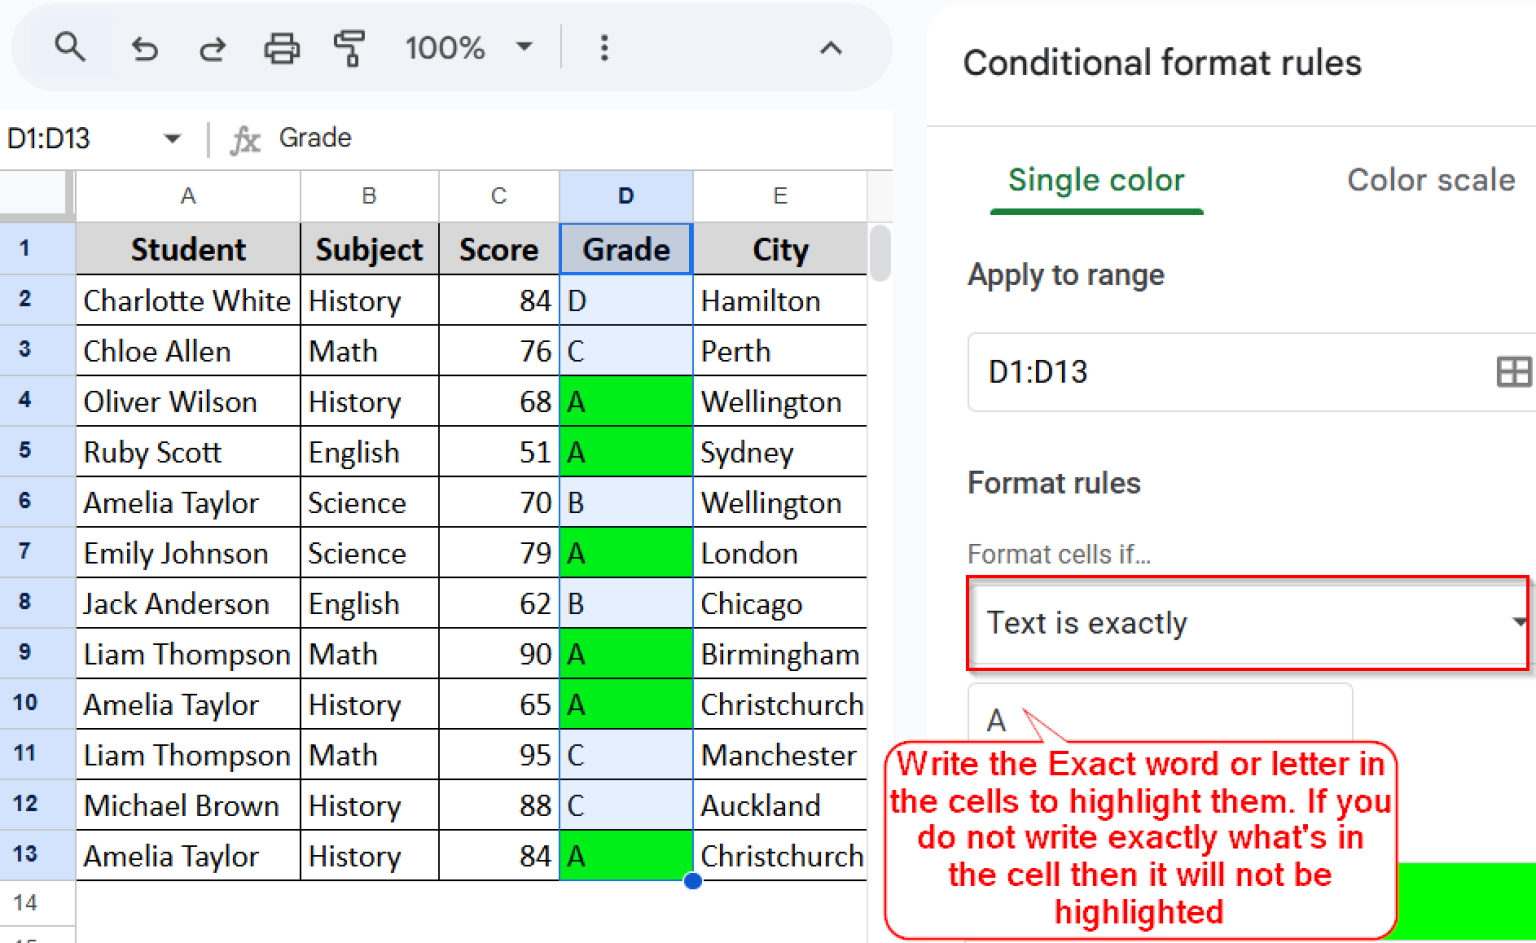The height and width of the screenshot is (943, 1536).
Task: Open the zoom level dropdown
Action: coord(468,47)
